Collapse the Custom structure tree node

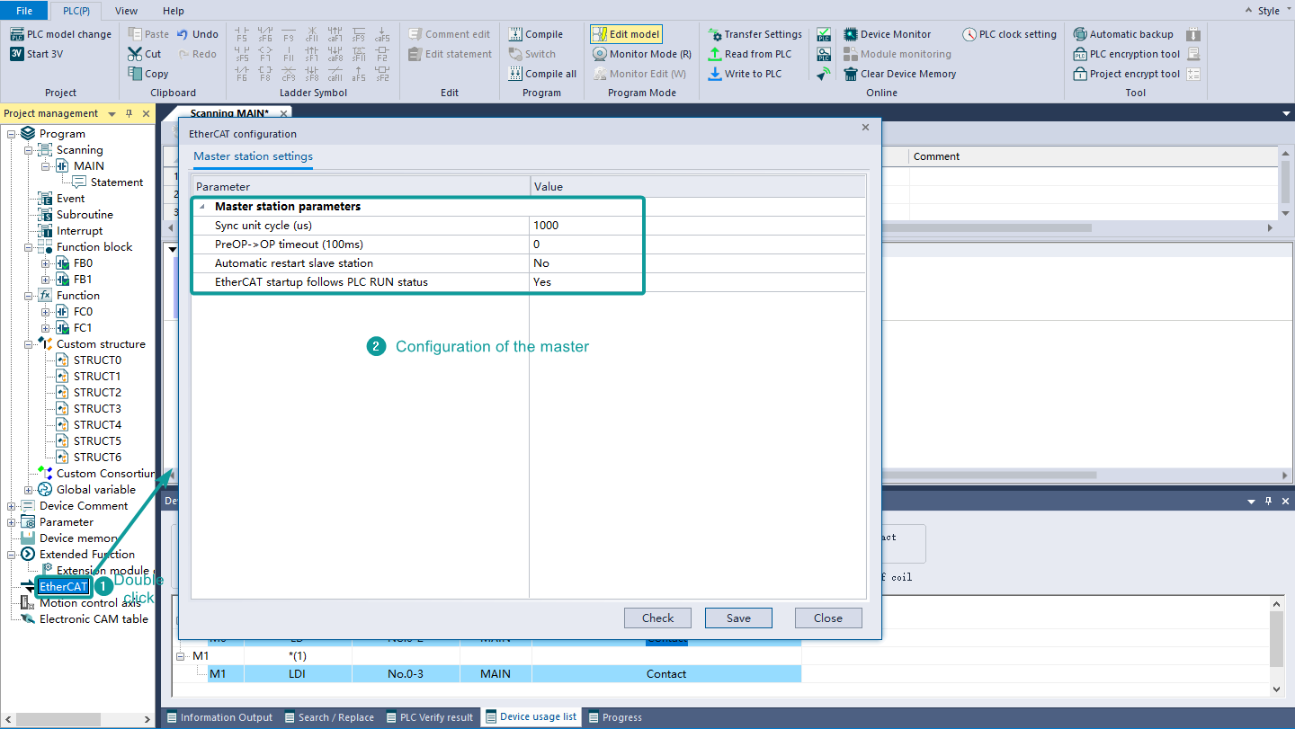point(28,344)
